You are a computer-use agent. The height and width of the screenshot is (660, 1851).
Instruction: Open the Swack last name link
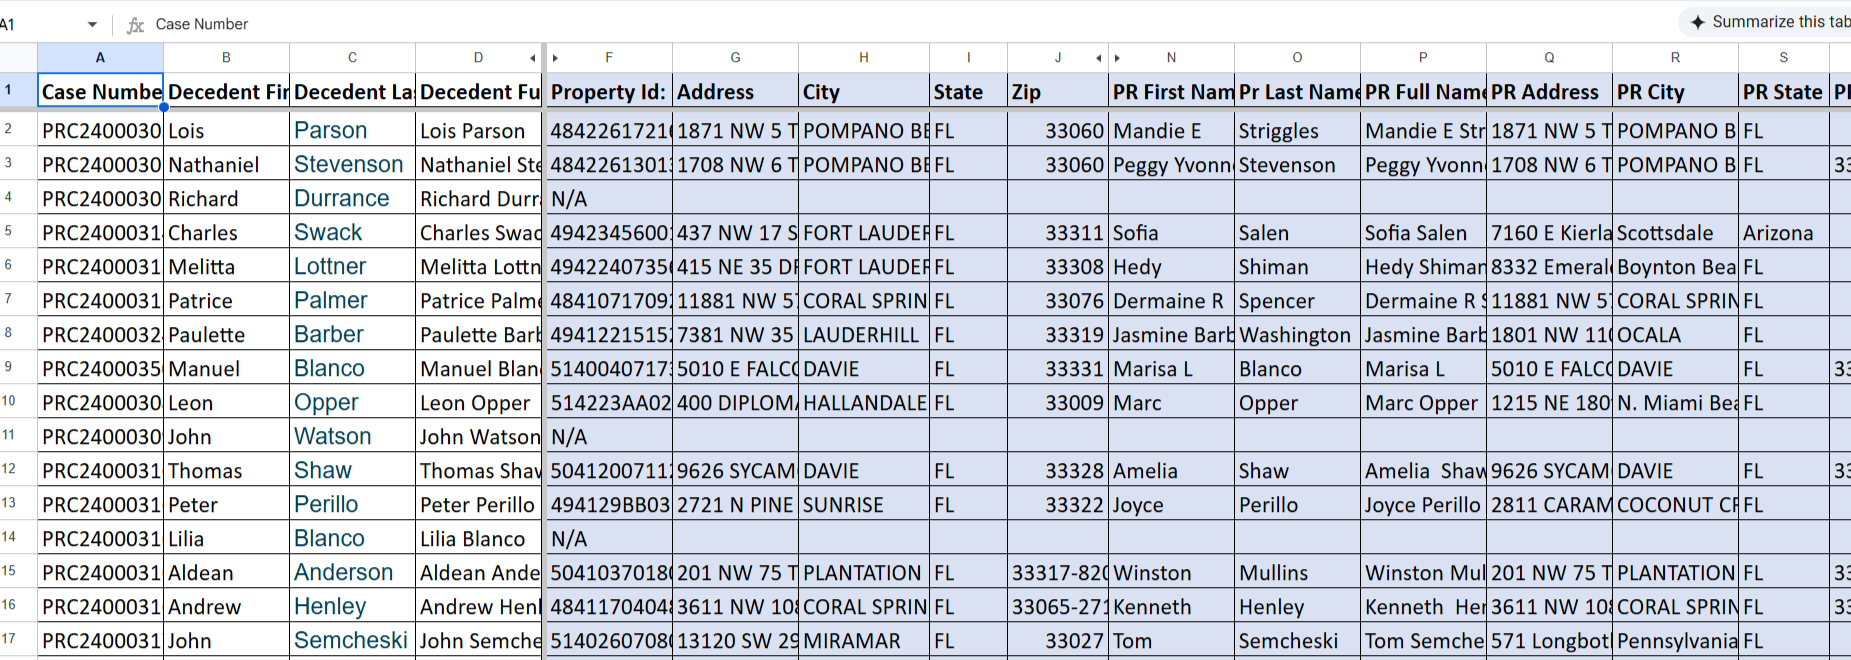[328, 232]
